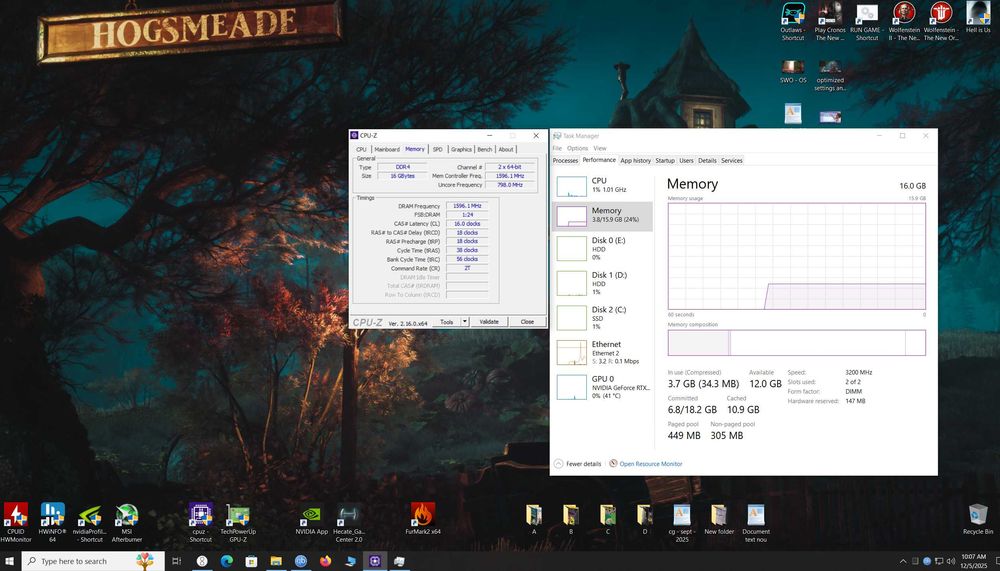The image size is (1000, 571).
Task: Open the Options menu in Task Manager
Action: [x=577, y=149]
